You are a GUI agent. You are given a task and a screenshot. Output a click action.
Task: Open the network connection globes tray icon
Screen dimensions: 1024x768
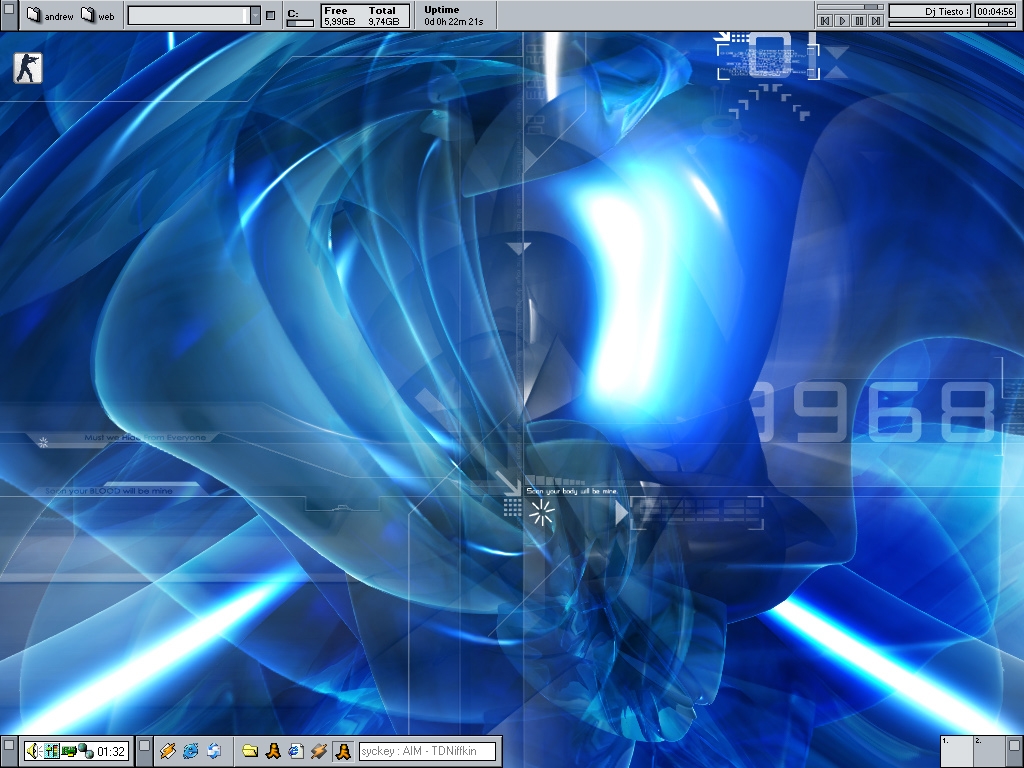point(86,751)
